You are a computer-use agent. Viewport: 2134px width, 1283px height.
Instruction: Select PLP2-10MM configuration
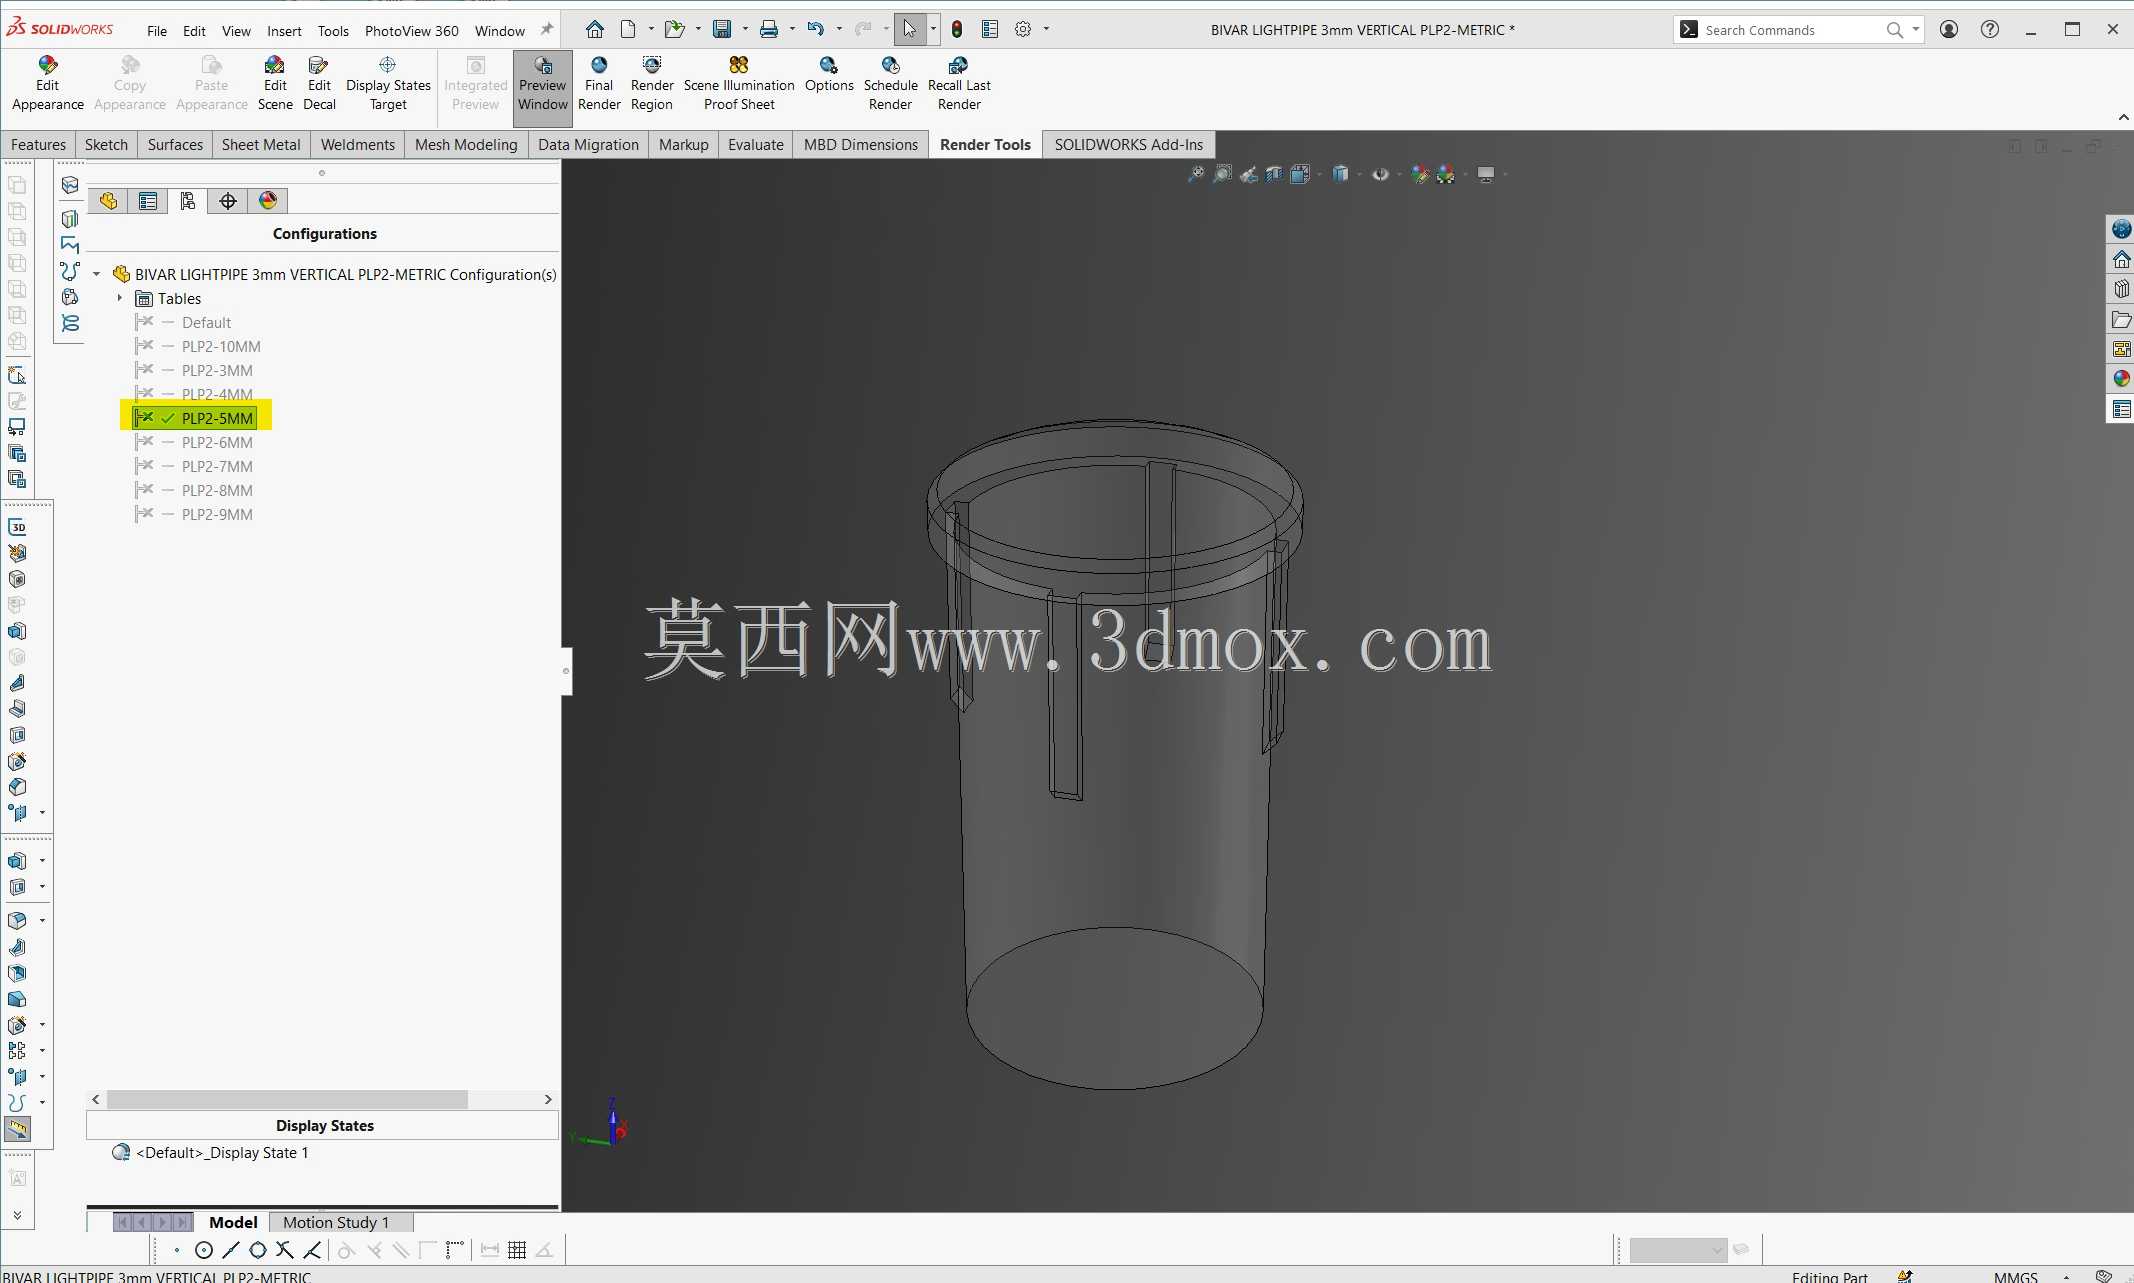[221, 346]
